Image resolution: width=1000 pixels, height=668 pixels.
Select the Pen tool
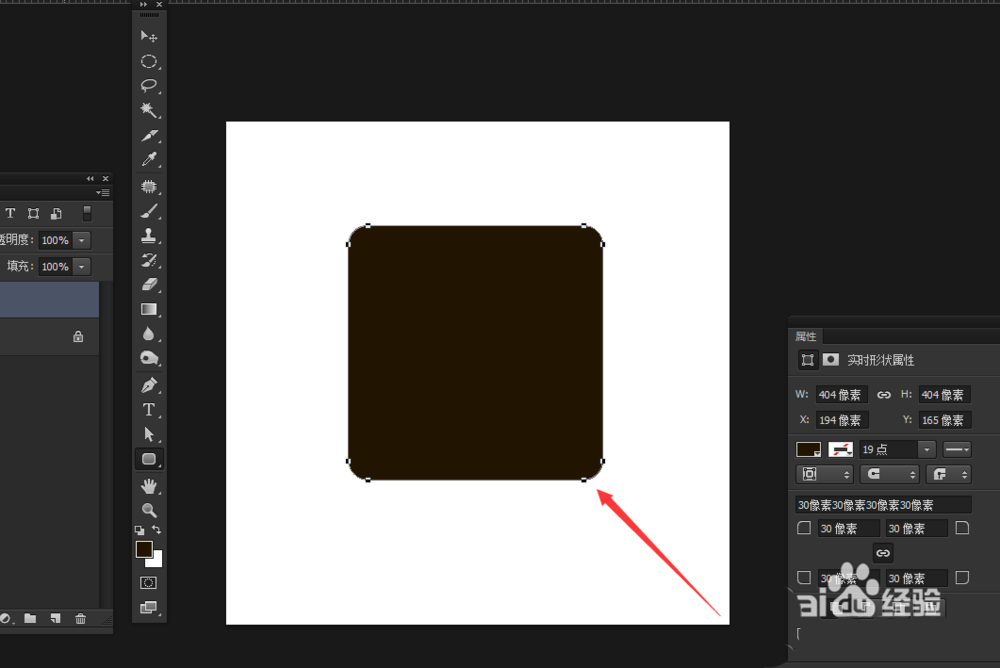(149, 385)
